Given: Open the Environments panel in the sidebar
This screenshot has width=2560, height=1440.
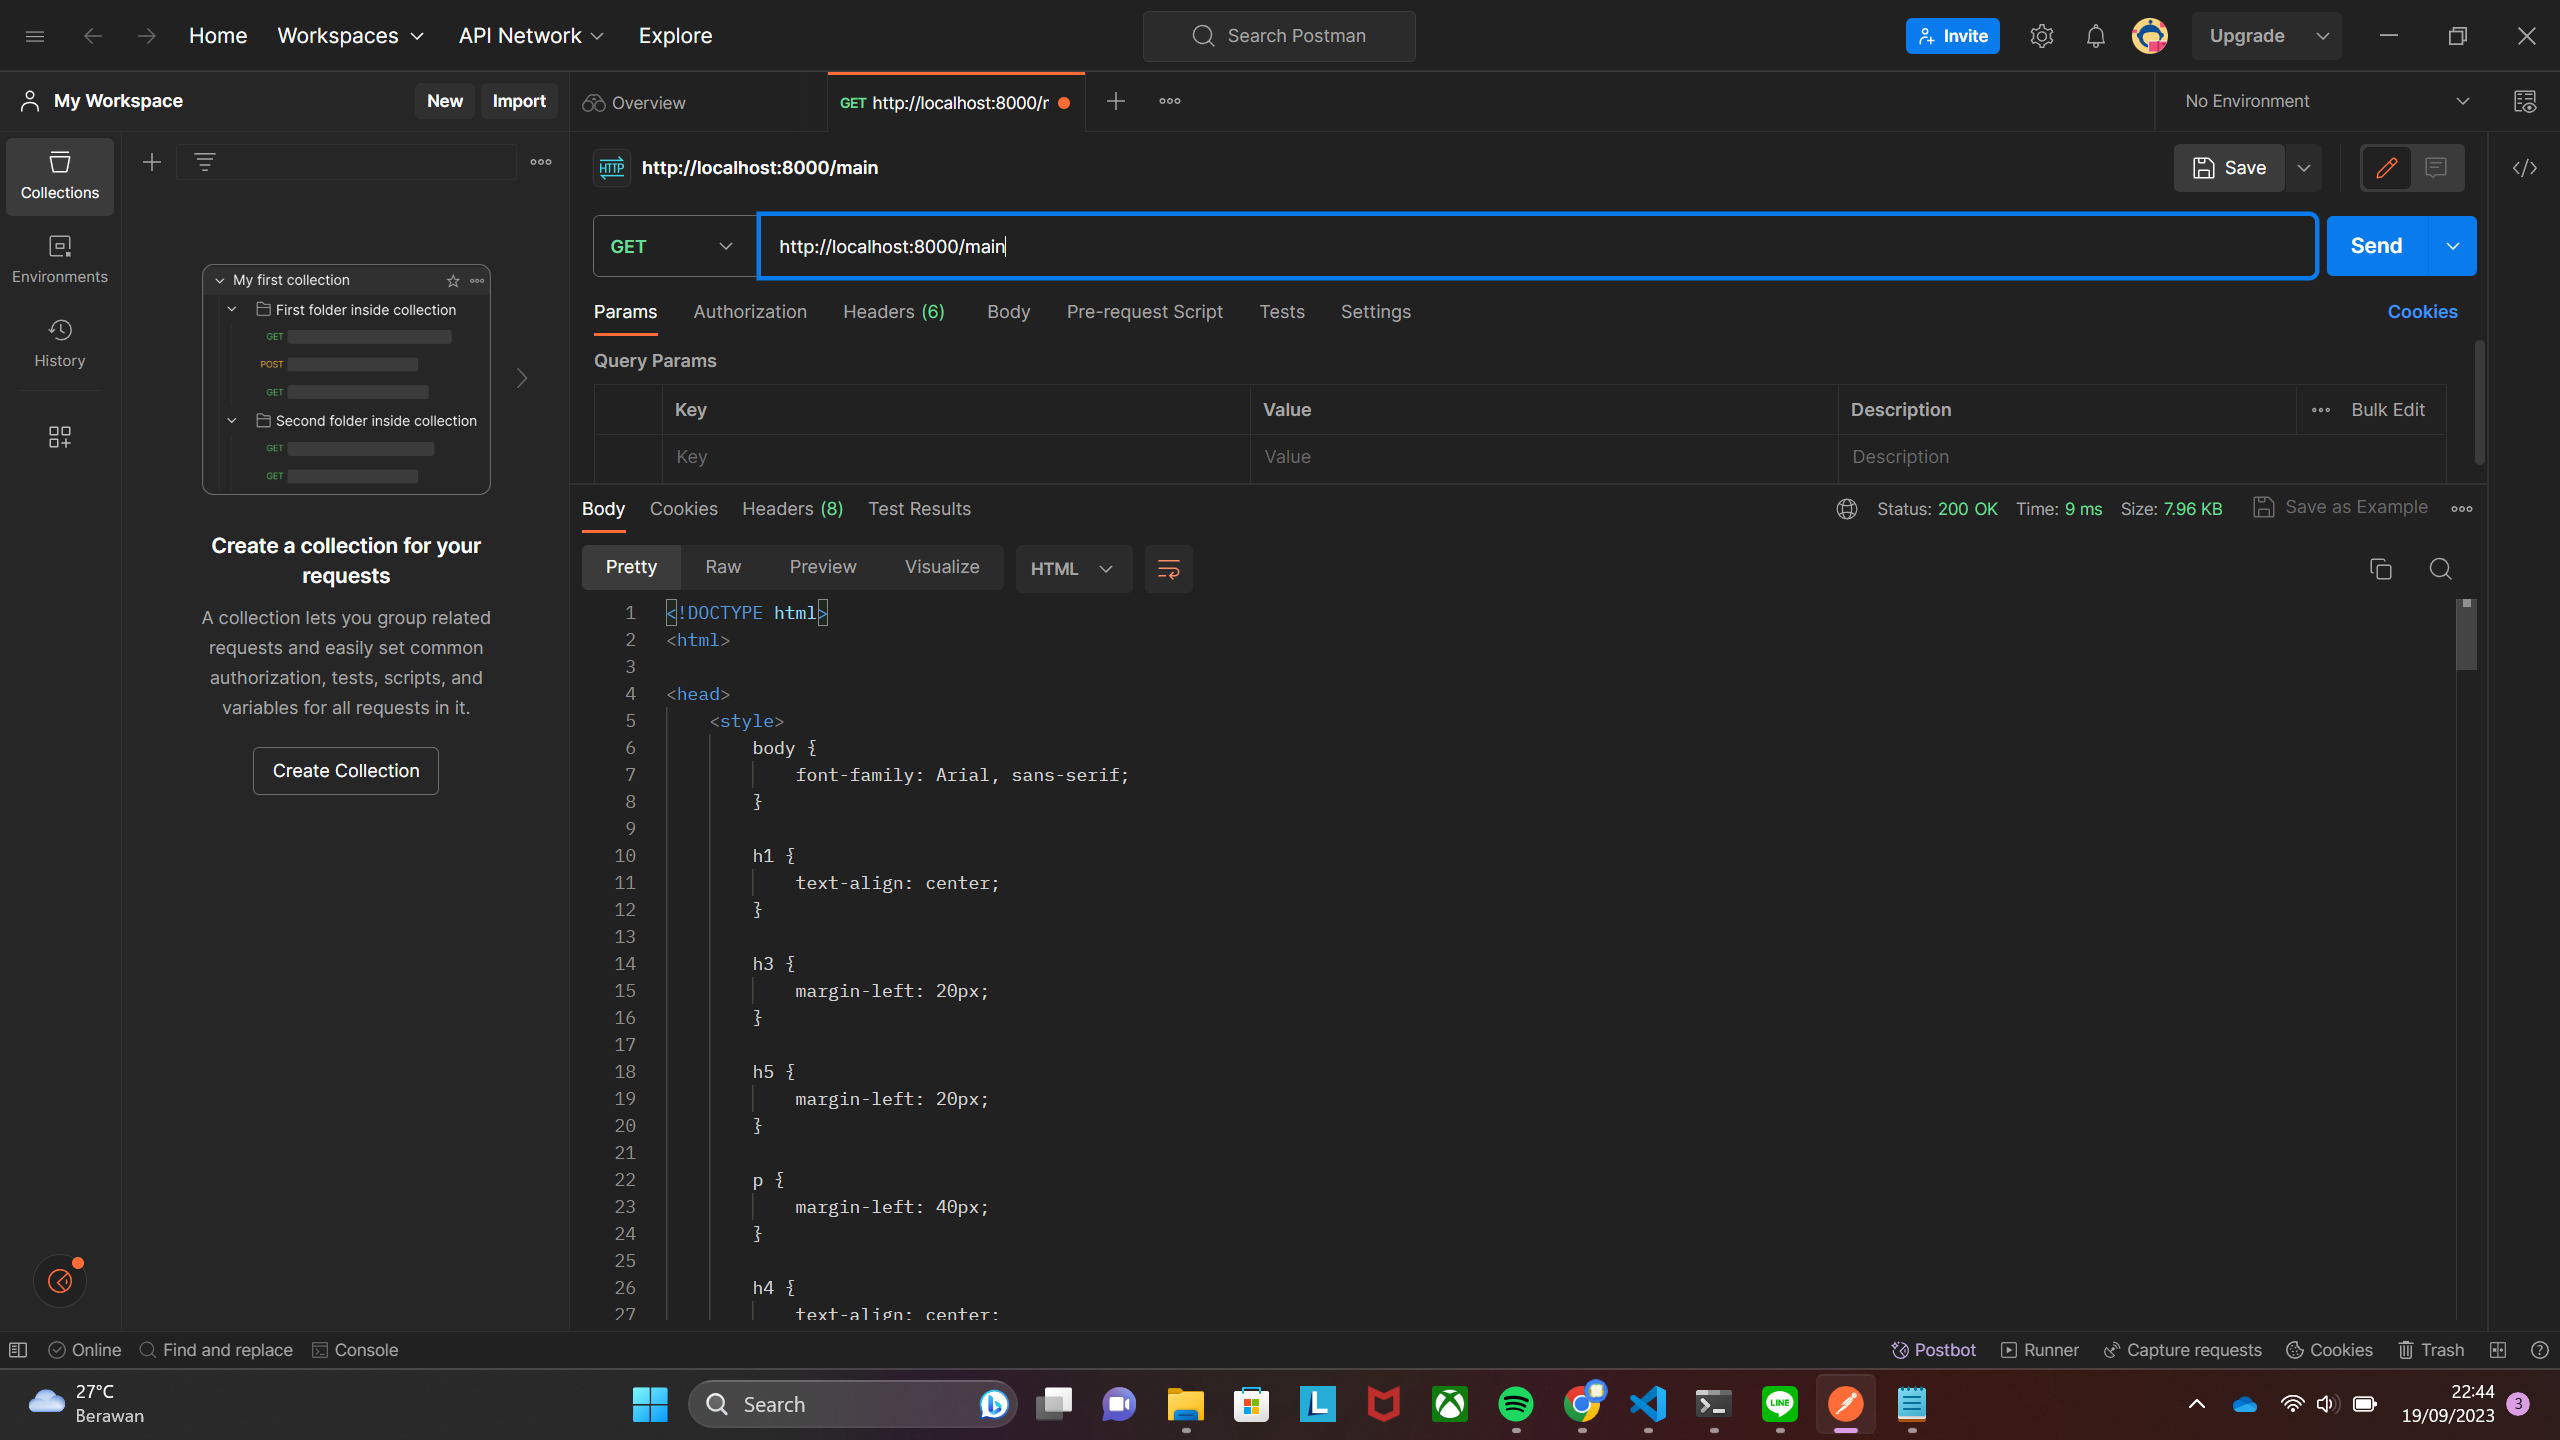Looking at the screenshot, I should point(59,259).
